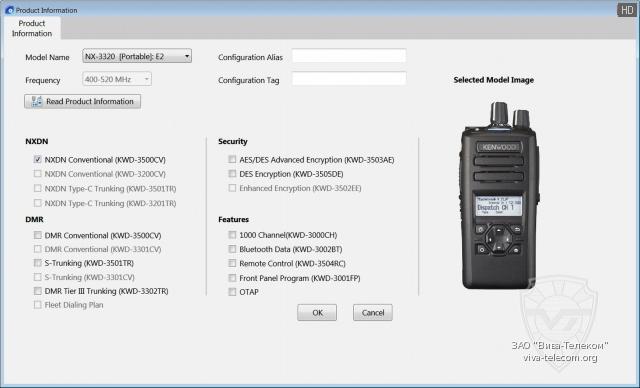Toggle NXDN Conventional (KWD-3200CV) checkbox
640x388 pixels.
point(38,174)
